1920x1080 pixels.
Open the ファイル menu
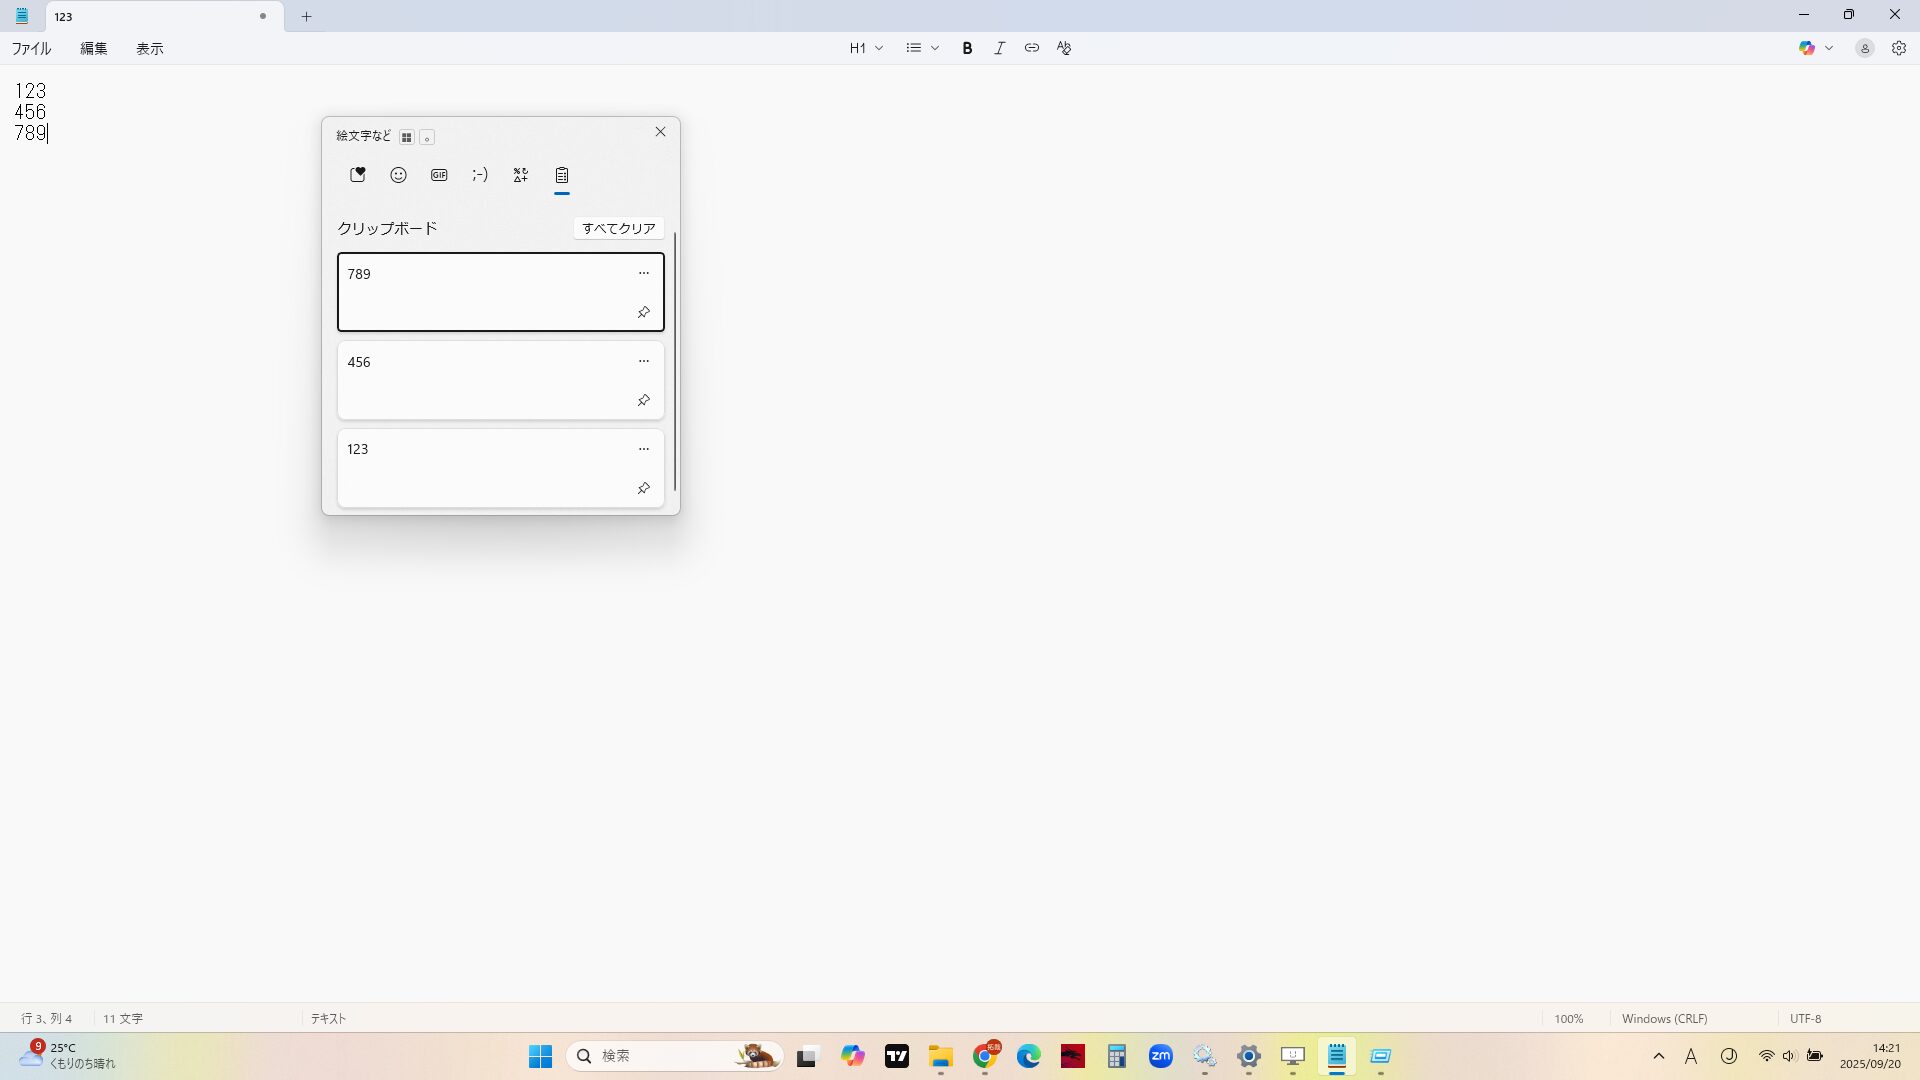click(31, 48)
